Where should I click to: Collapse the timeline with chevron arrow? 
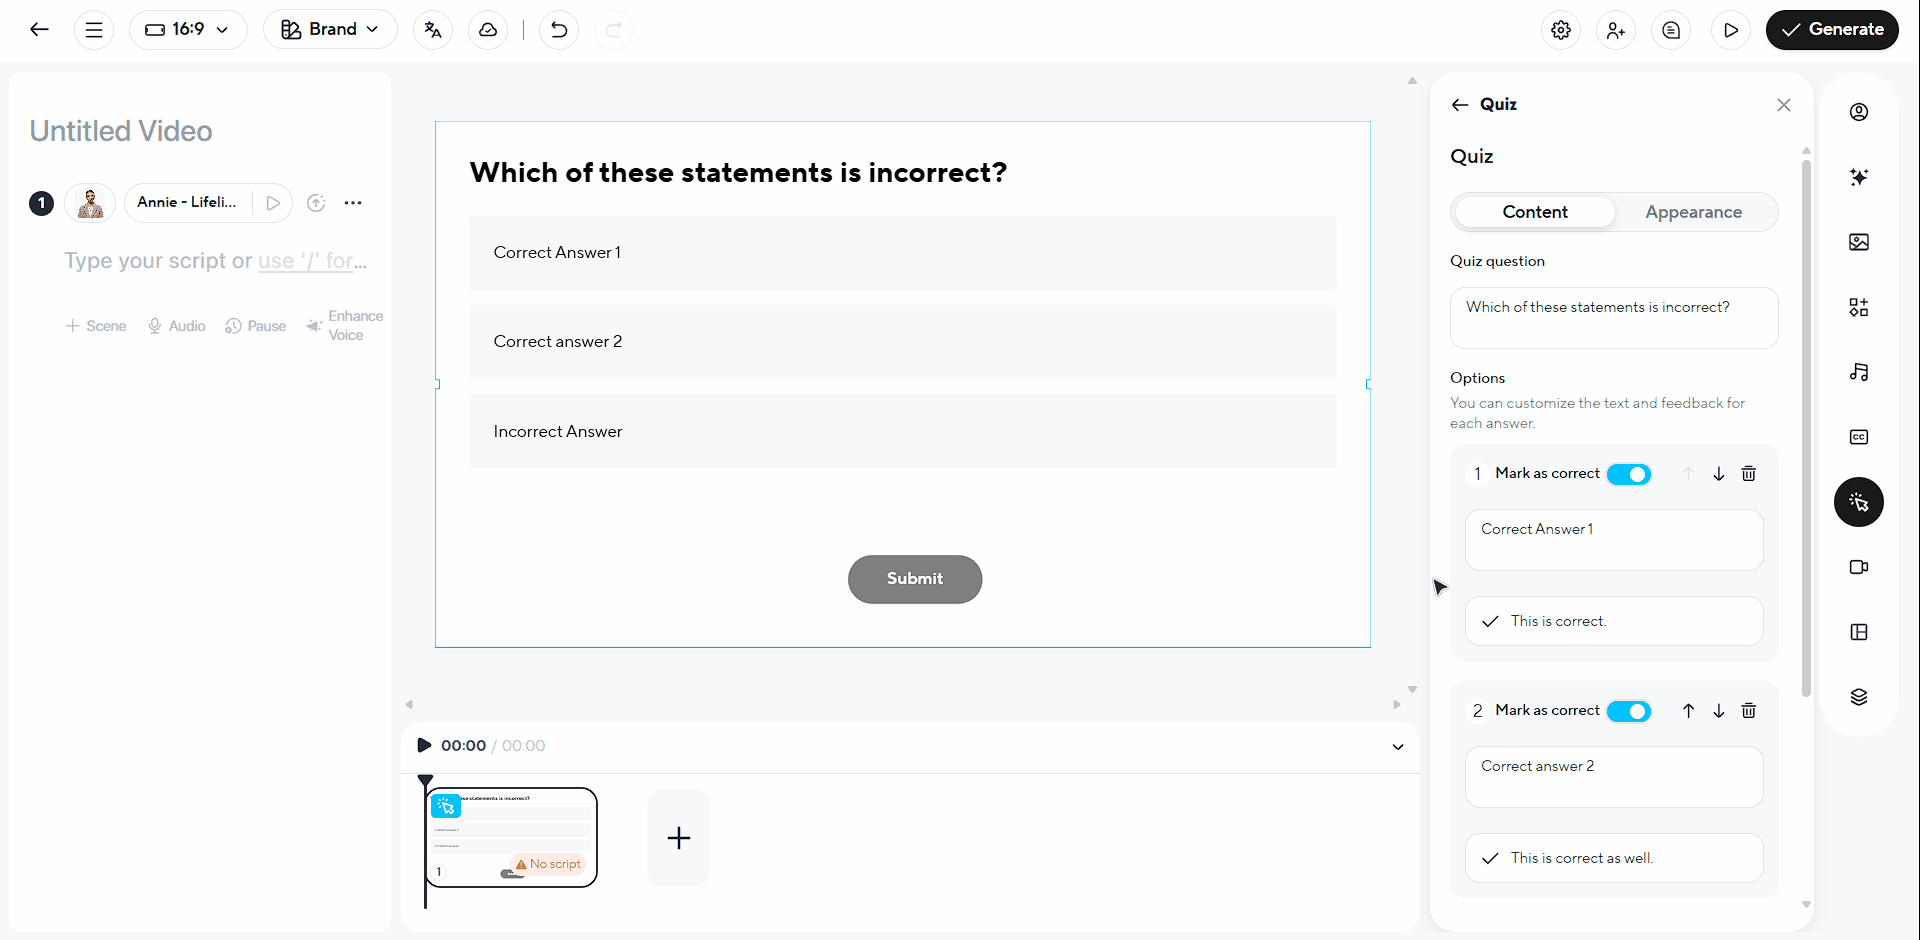click(x=1398, y=746)
